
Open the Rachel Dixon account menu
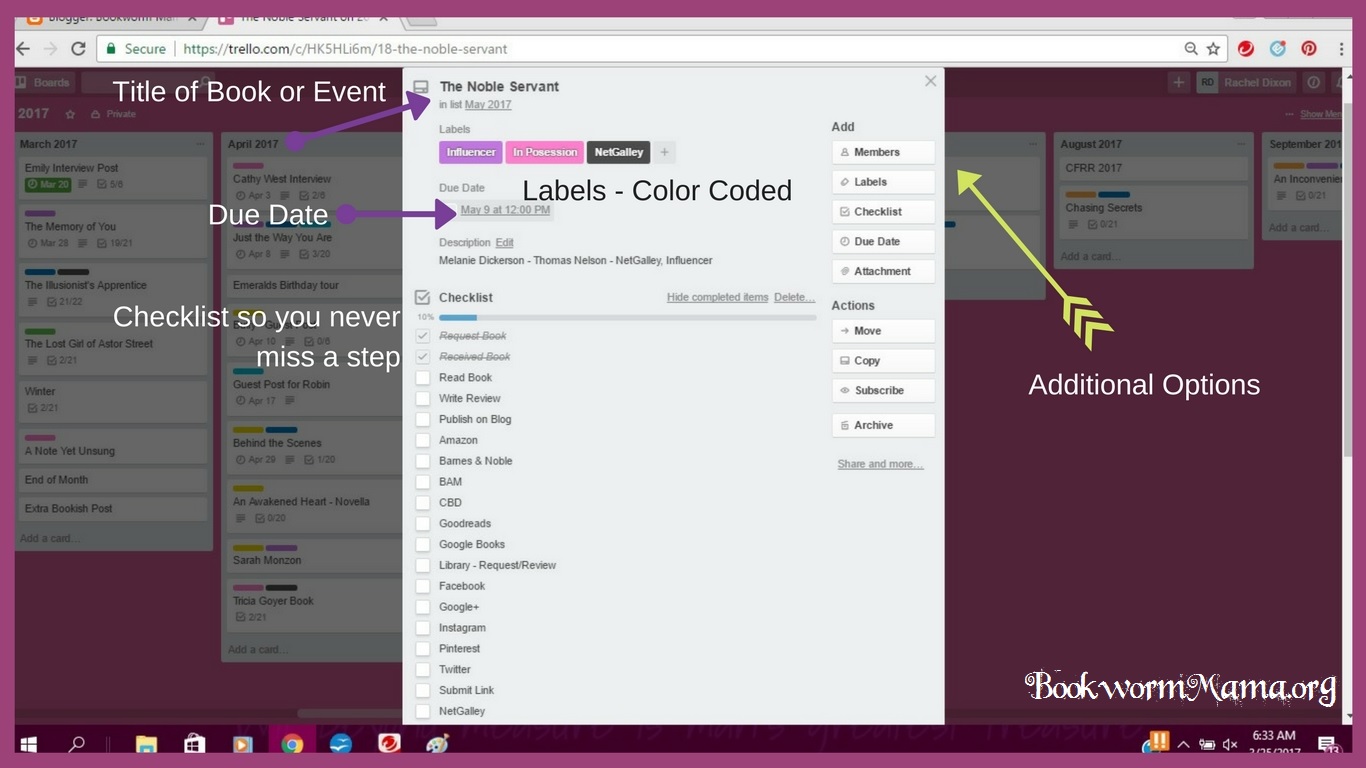pos(1245,83)
